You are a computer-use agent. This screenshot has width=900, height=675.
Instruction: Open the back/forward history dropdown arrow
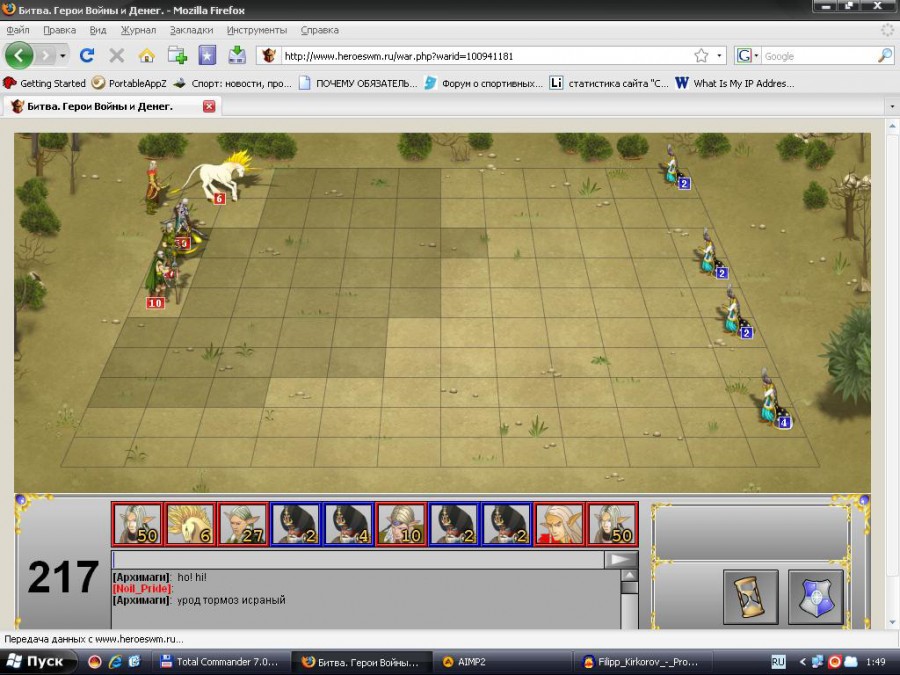point(63,56)
